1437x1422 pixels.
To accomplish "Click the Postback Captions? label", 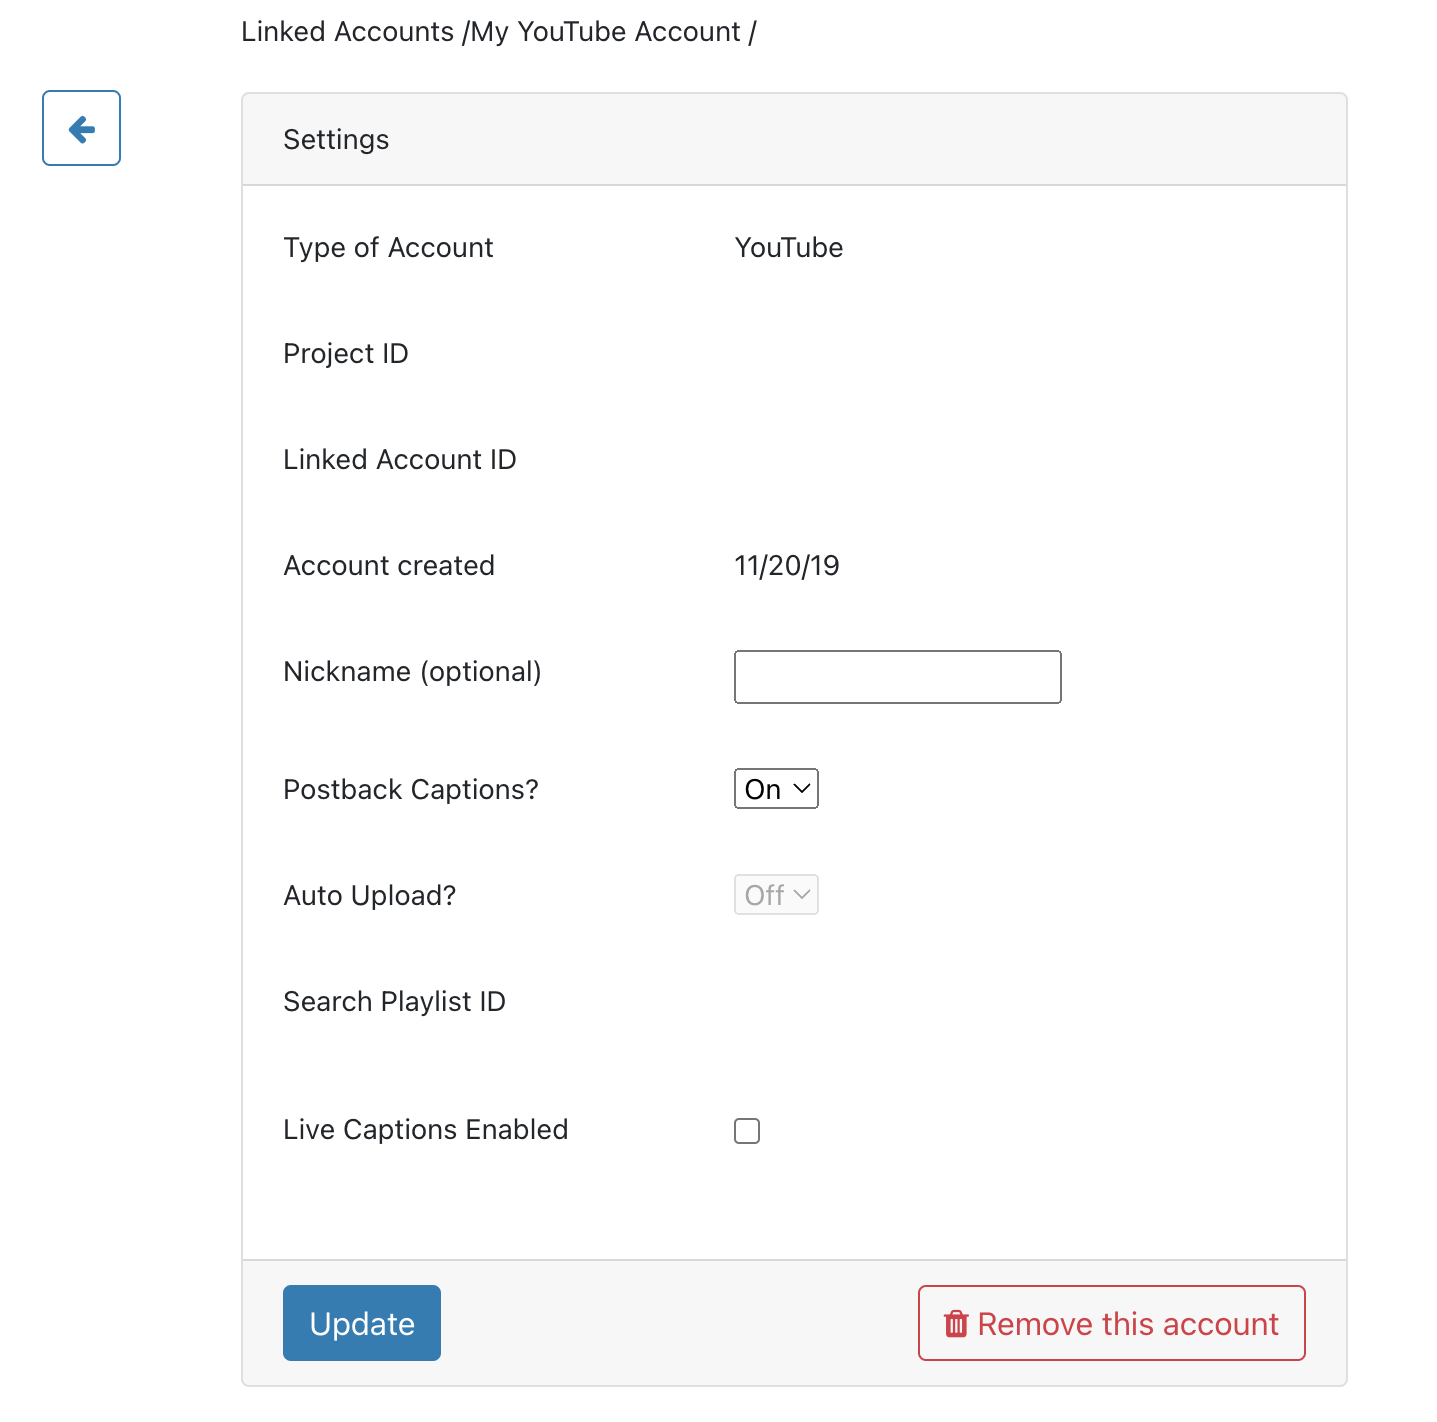I will 411,790.
